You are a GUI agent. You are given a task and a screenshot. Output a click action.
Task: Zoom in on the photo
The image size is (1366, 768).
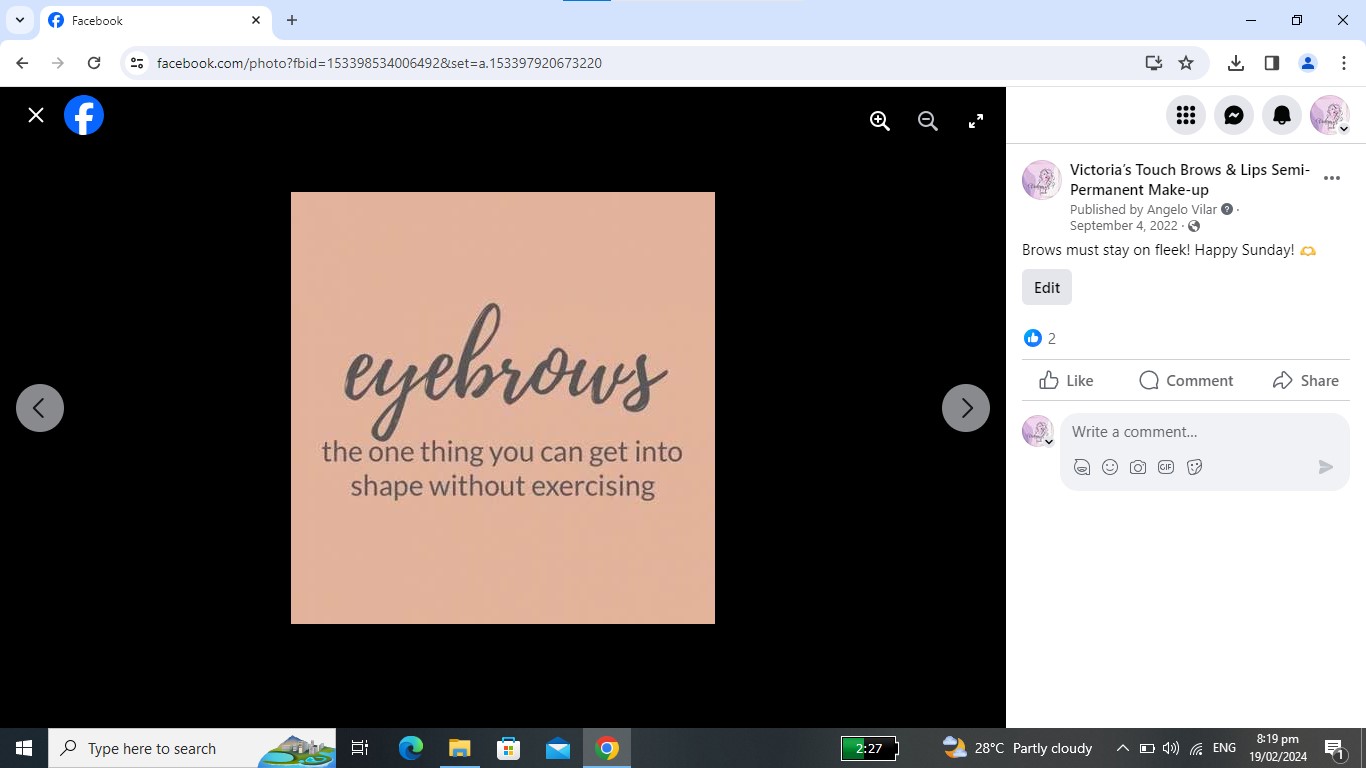880,121
